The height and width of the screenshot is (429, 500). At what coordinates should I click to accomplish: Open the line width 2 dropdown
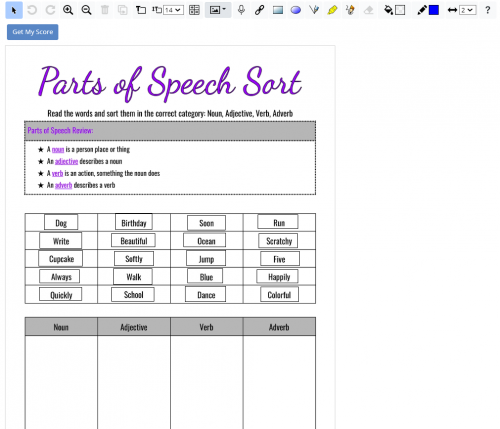tap(467, 10)
